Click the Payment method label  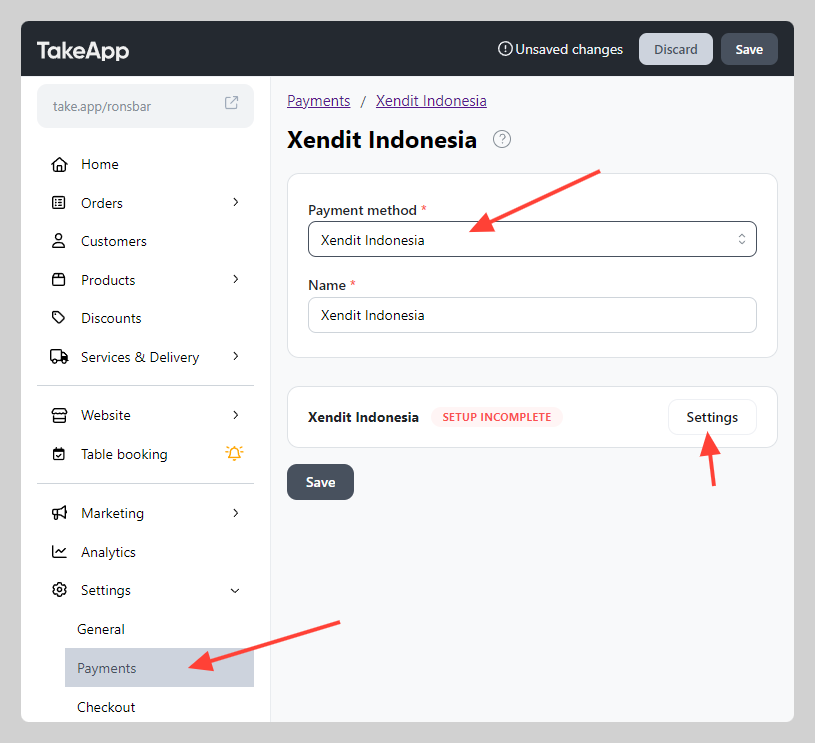(x=363, y=210)
